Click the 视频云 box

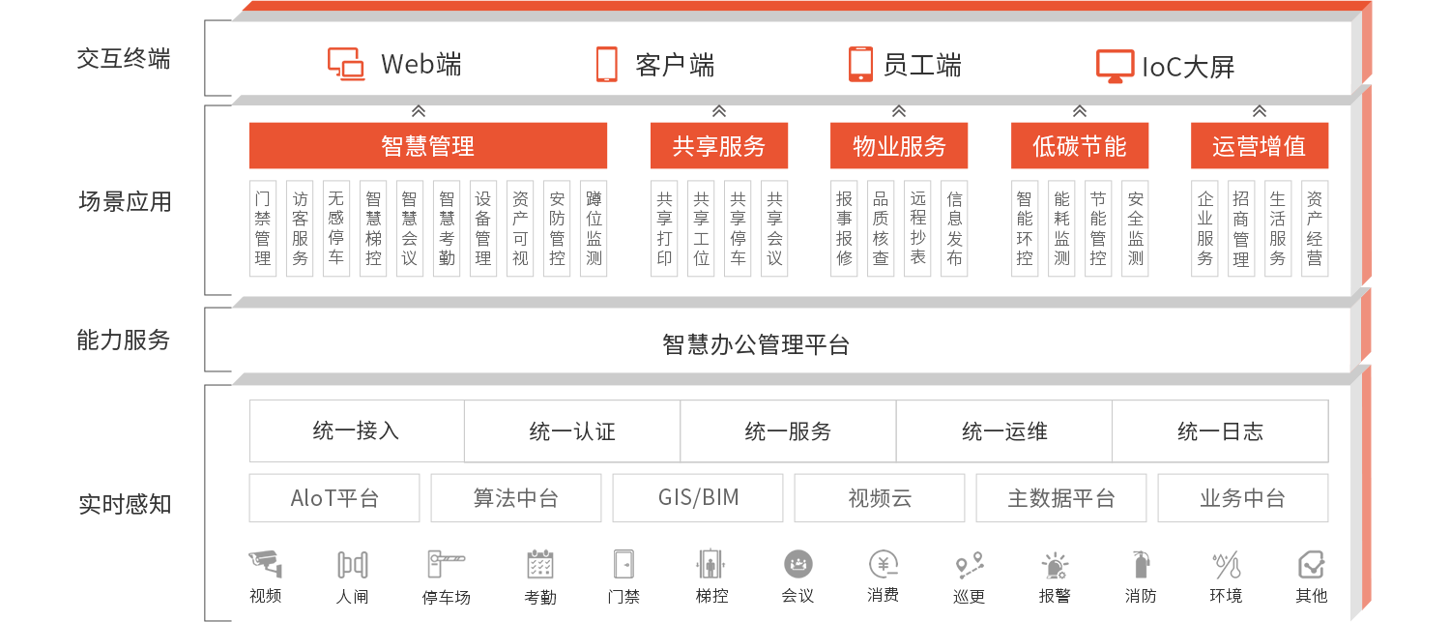pos(880,498)
